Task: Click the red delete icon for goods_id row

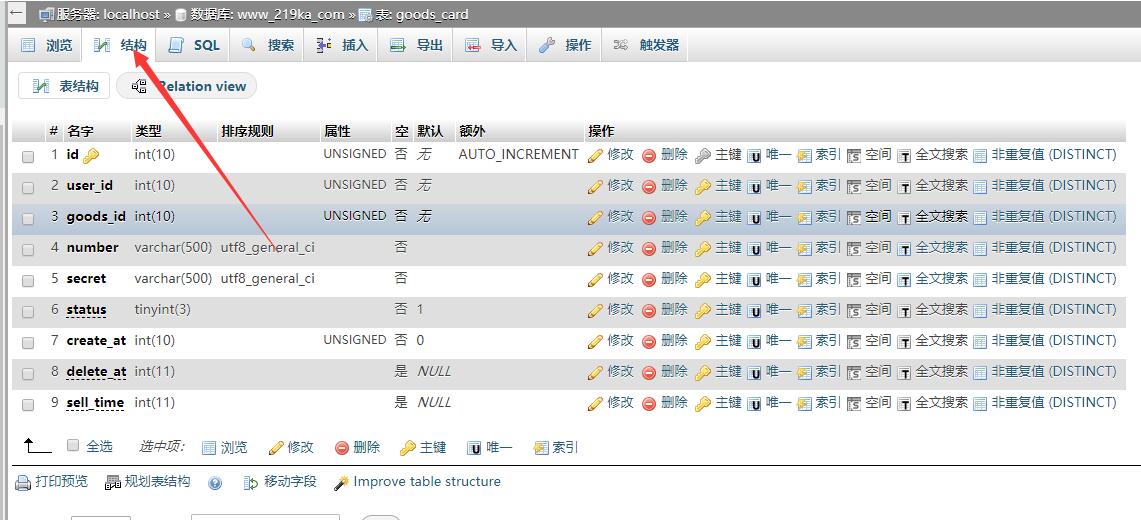Action: [649, 217]
